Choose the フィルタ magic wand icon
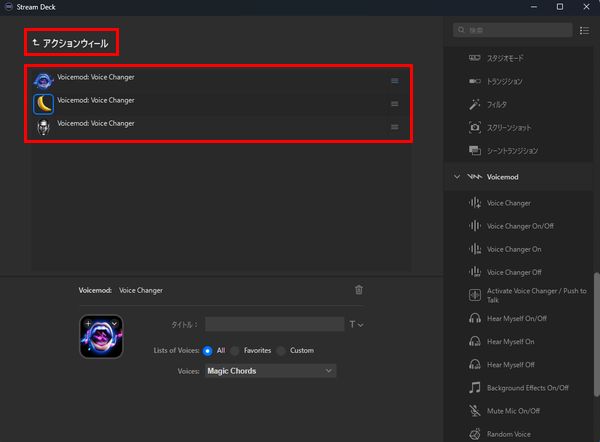The image size is (600, 442). [x=474, y=104]
